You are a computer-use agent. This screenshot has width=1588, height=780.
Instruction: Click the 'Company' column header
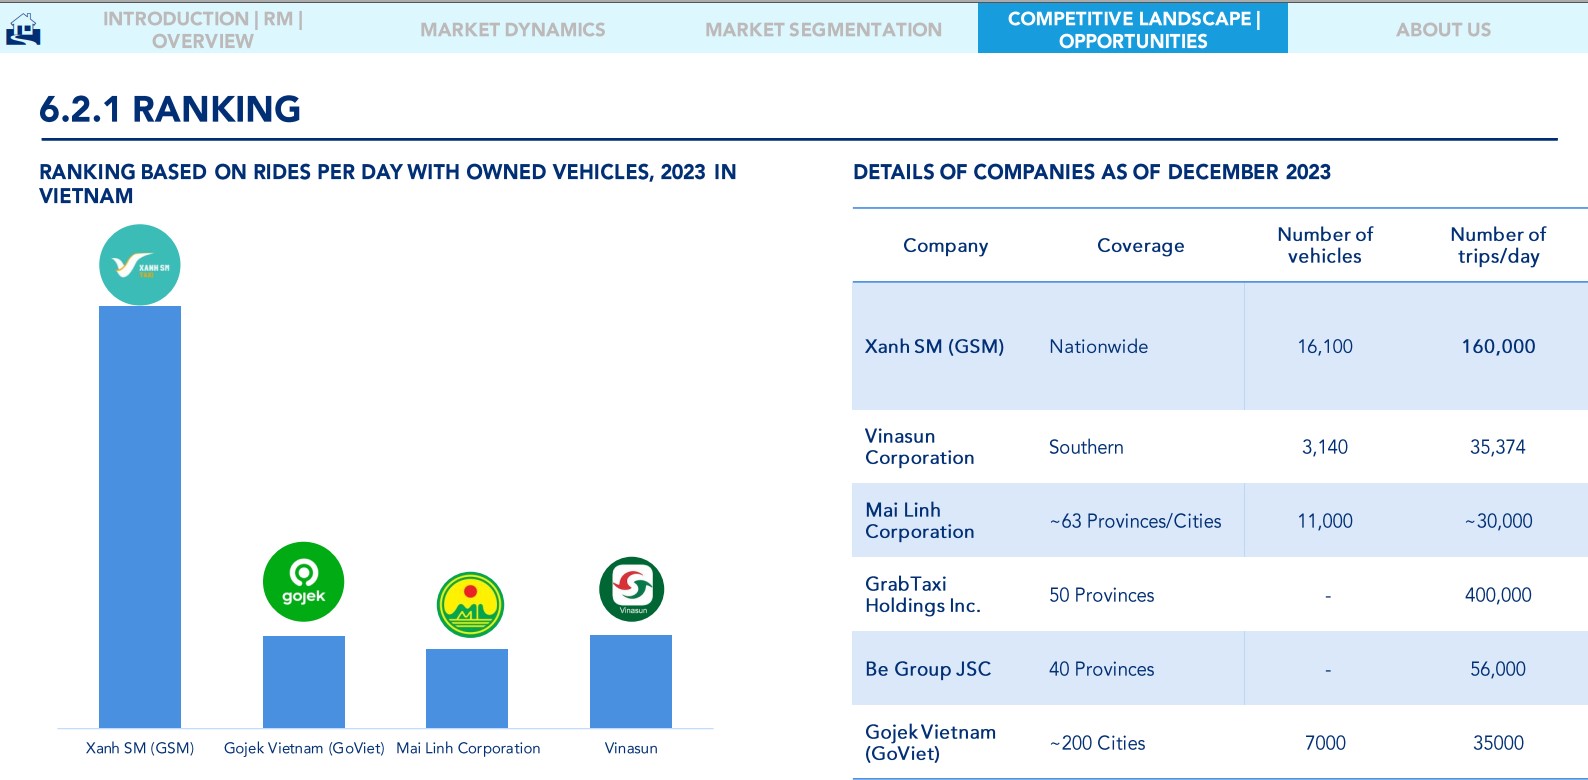pyautogui.click(x=945, y=246)
